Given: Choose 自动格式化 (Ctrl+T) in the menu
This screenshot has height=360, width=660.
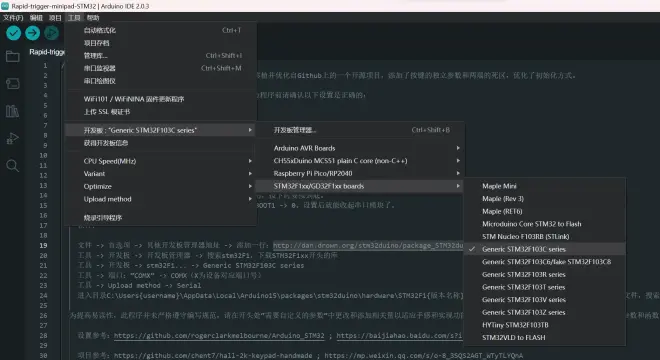Looking at the screenshot, I should point(161,30).
